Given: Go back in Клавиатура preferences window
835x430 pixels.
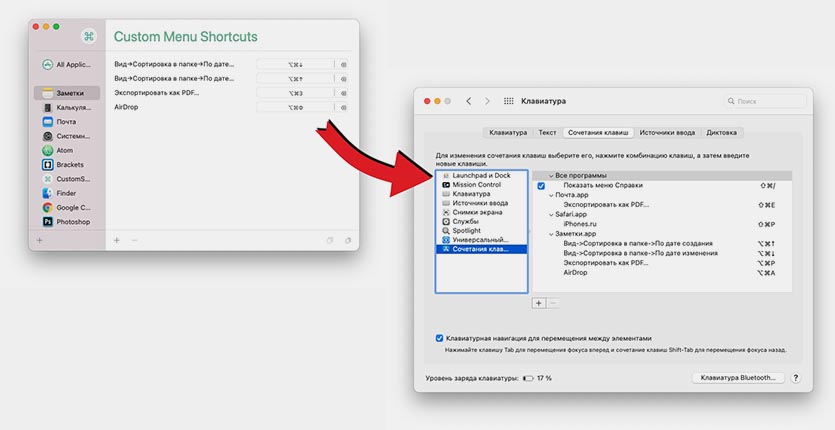Looking at the screenshot, I should tap(469, 101).
